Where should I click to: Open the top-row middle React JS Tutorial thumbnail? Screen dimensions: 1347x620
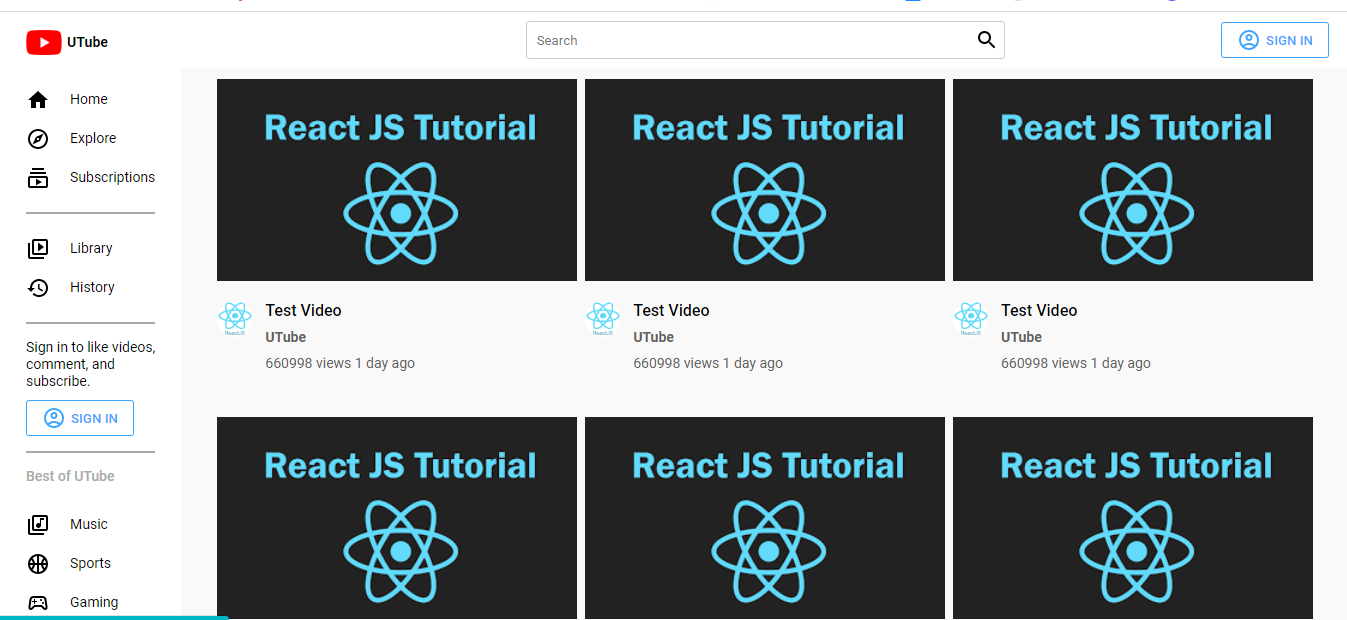coord(765,180)
